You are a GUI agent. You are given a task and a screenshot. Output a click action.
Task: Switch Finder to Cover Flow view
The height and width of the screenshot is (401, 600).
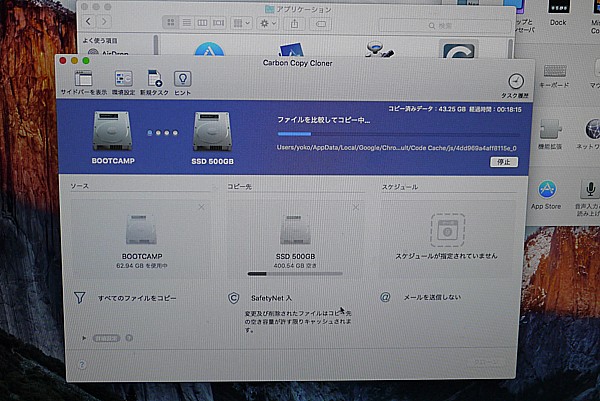click(218, 23)
